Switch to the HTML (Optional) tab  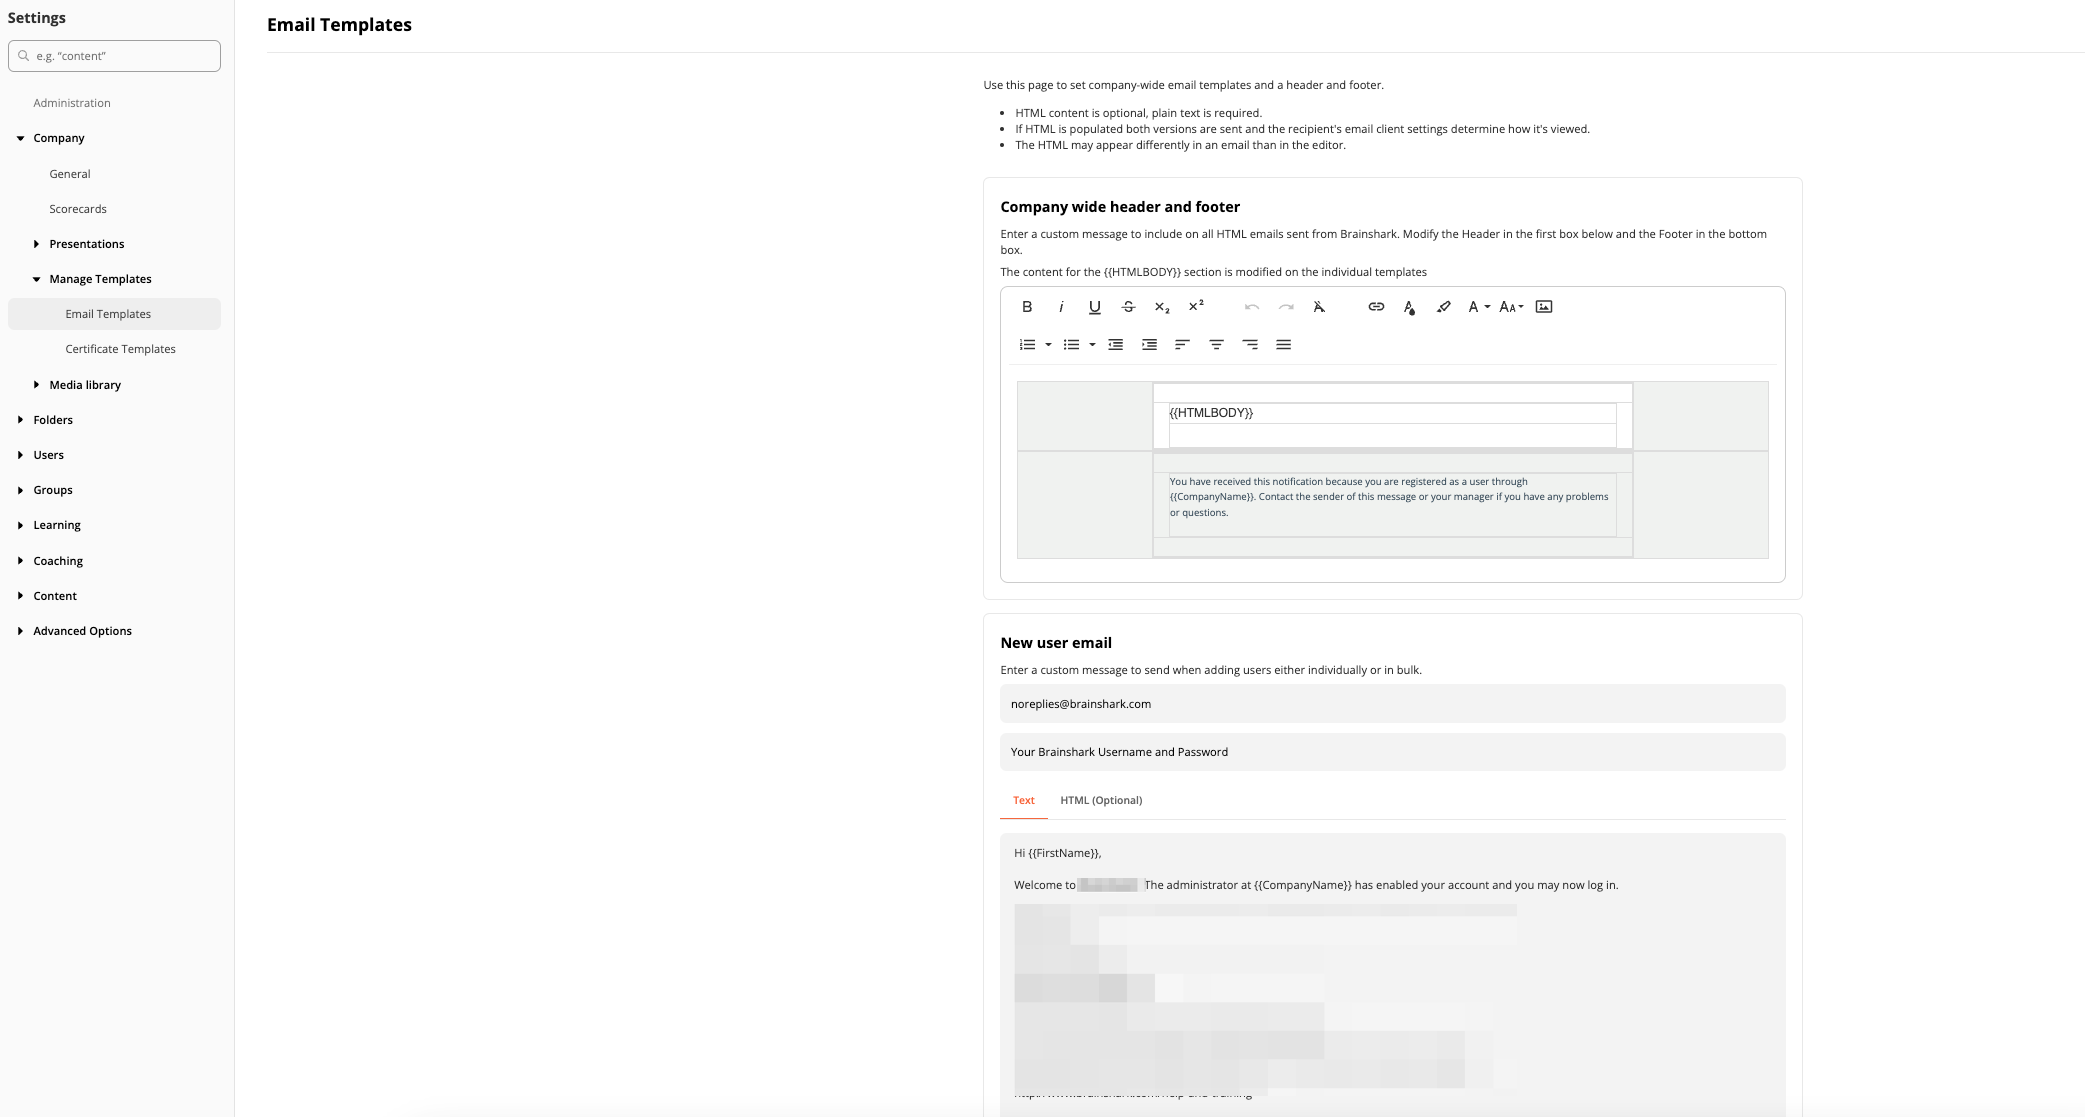(1101, 800)
